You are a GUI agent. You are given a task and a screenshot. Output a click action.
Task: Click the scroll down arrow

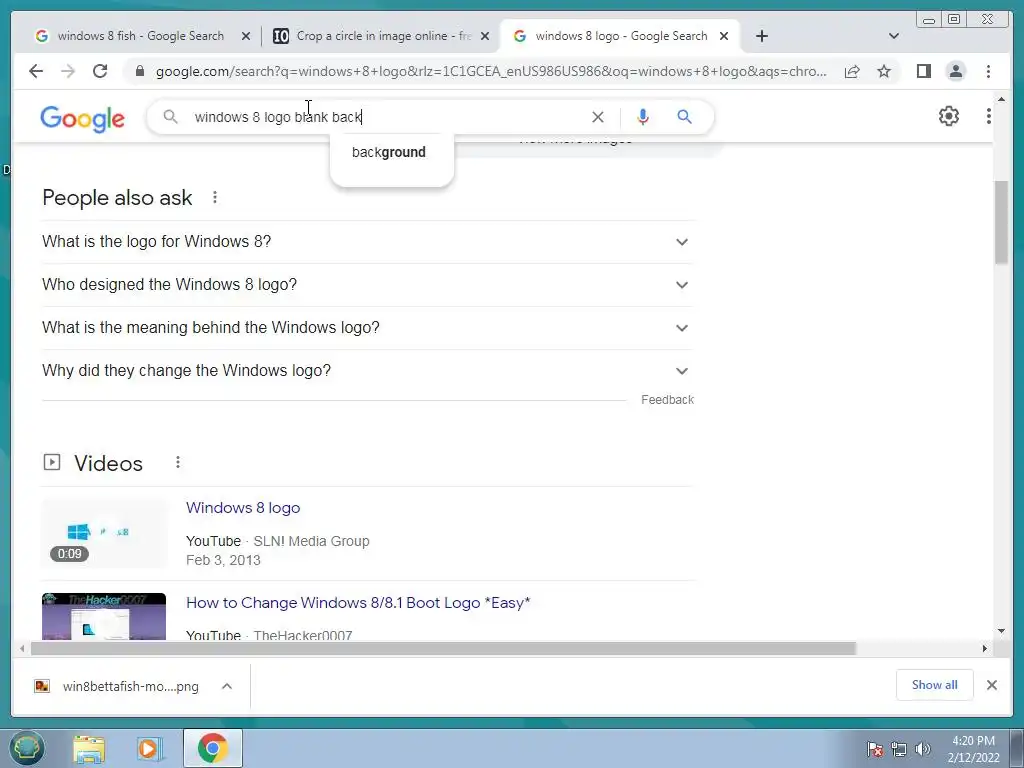pos(1001,631)
